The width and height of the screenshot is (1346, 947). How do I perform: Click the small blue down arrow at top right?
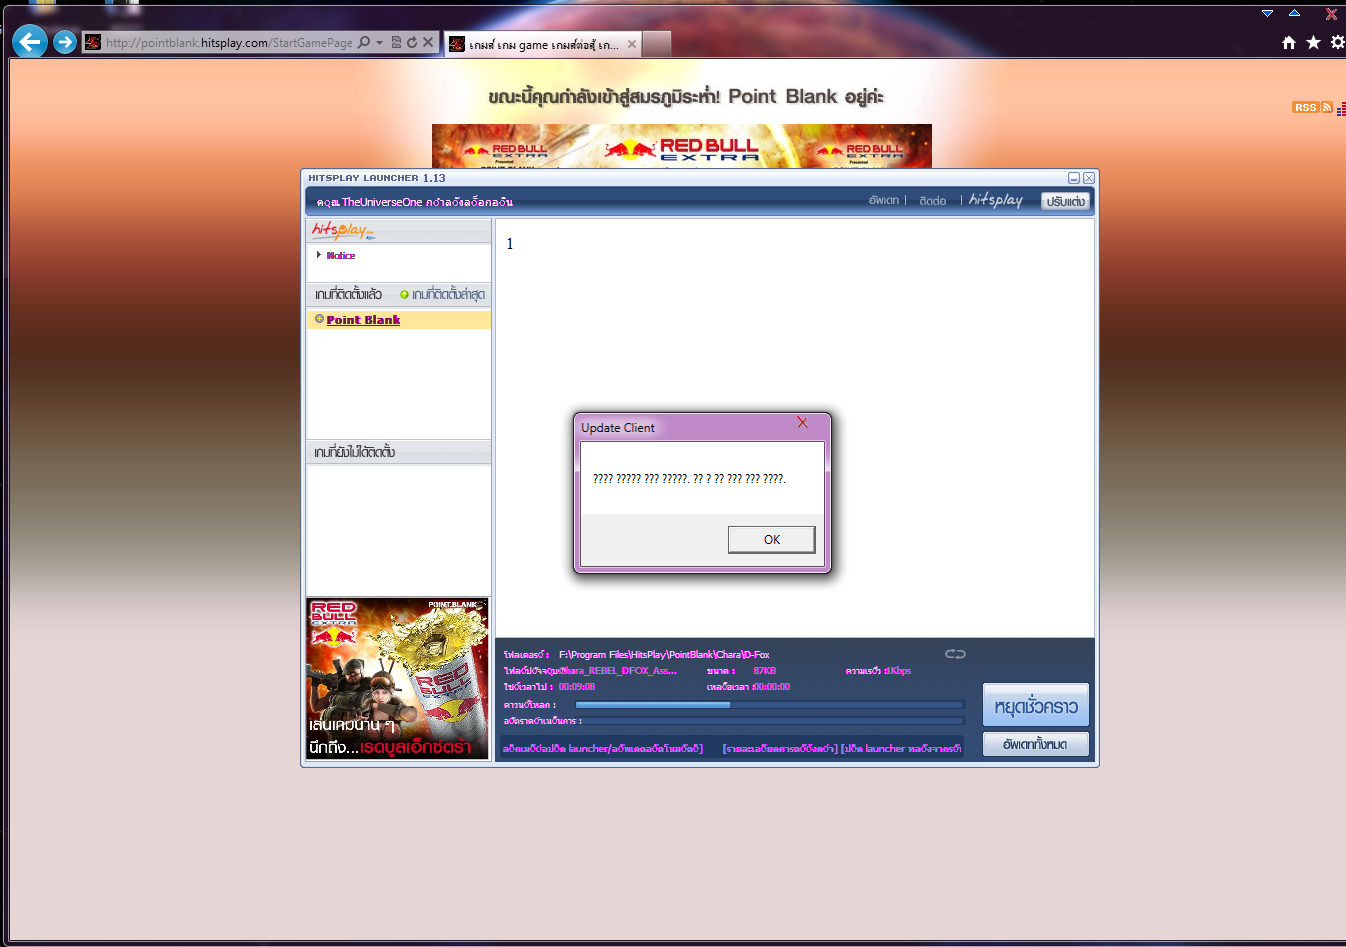(x=1267, y=13)
